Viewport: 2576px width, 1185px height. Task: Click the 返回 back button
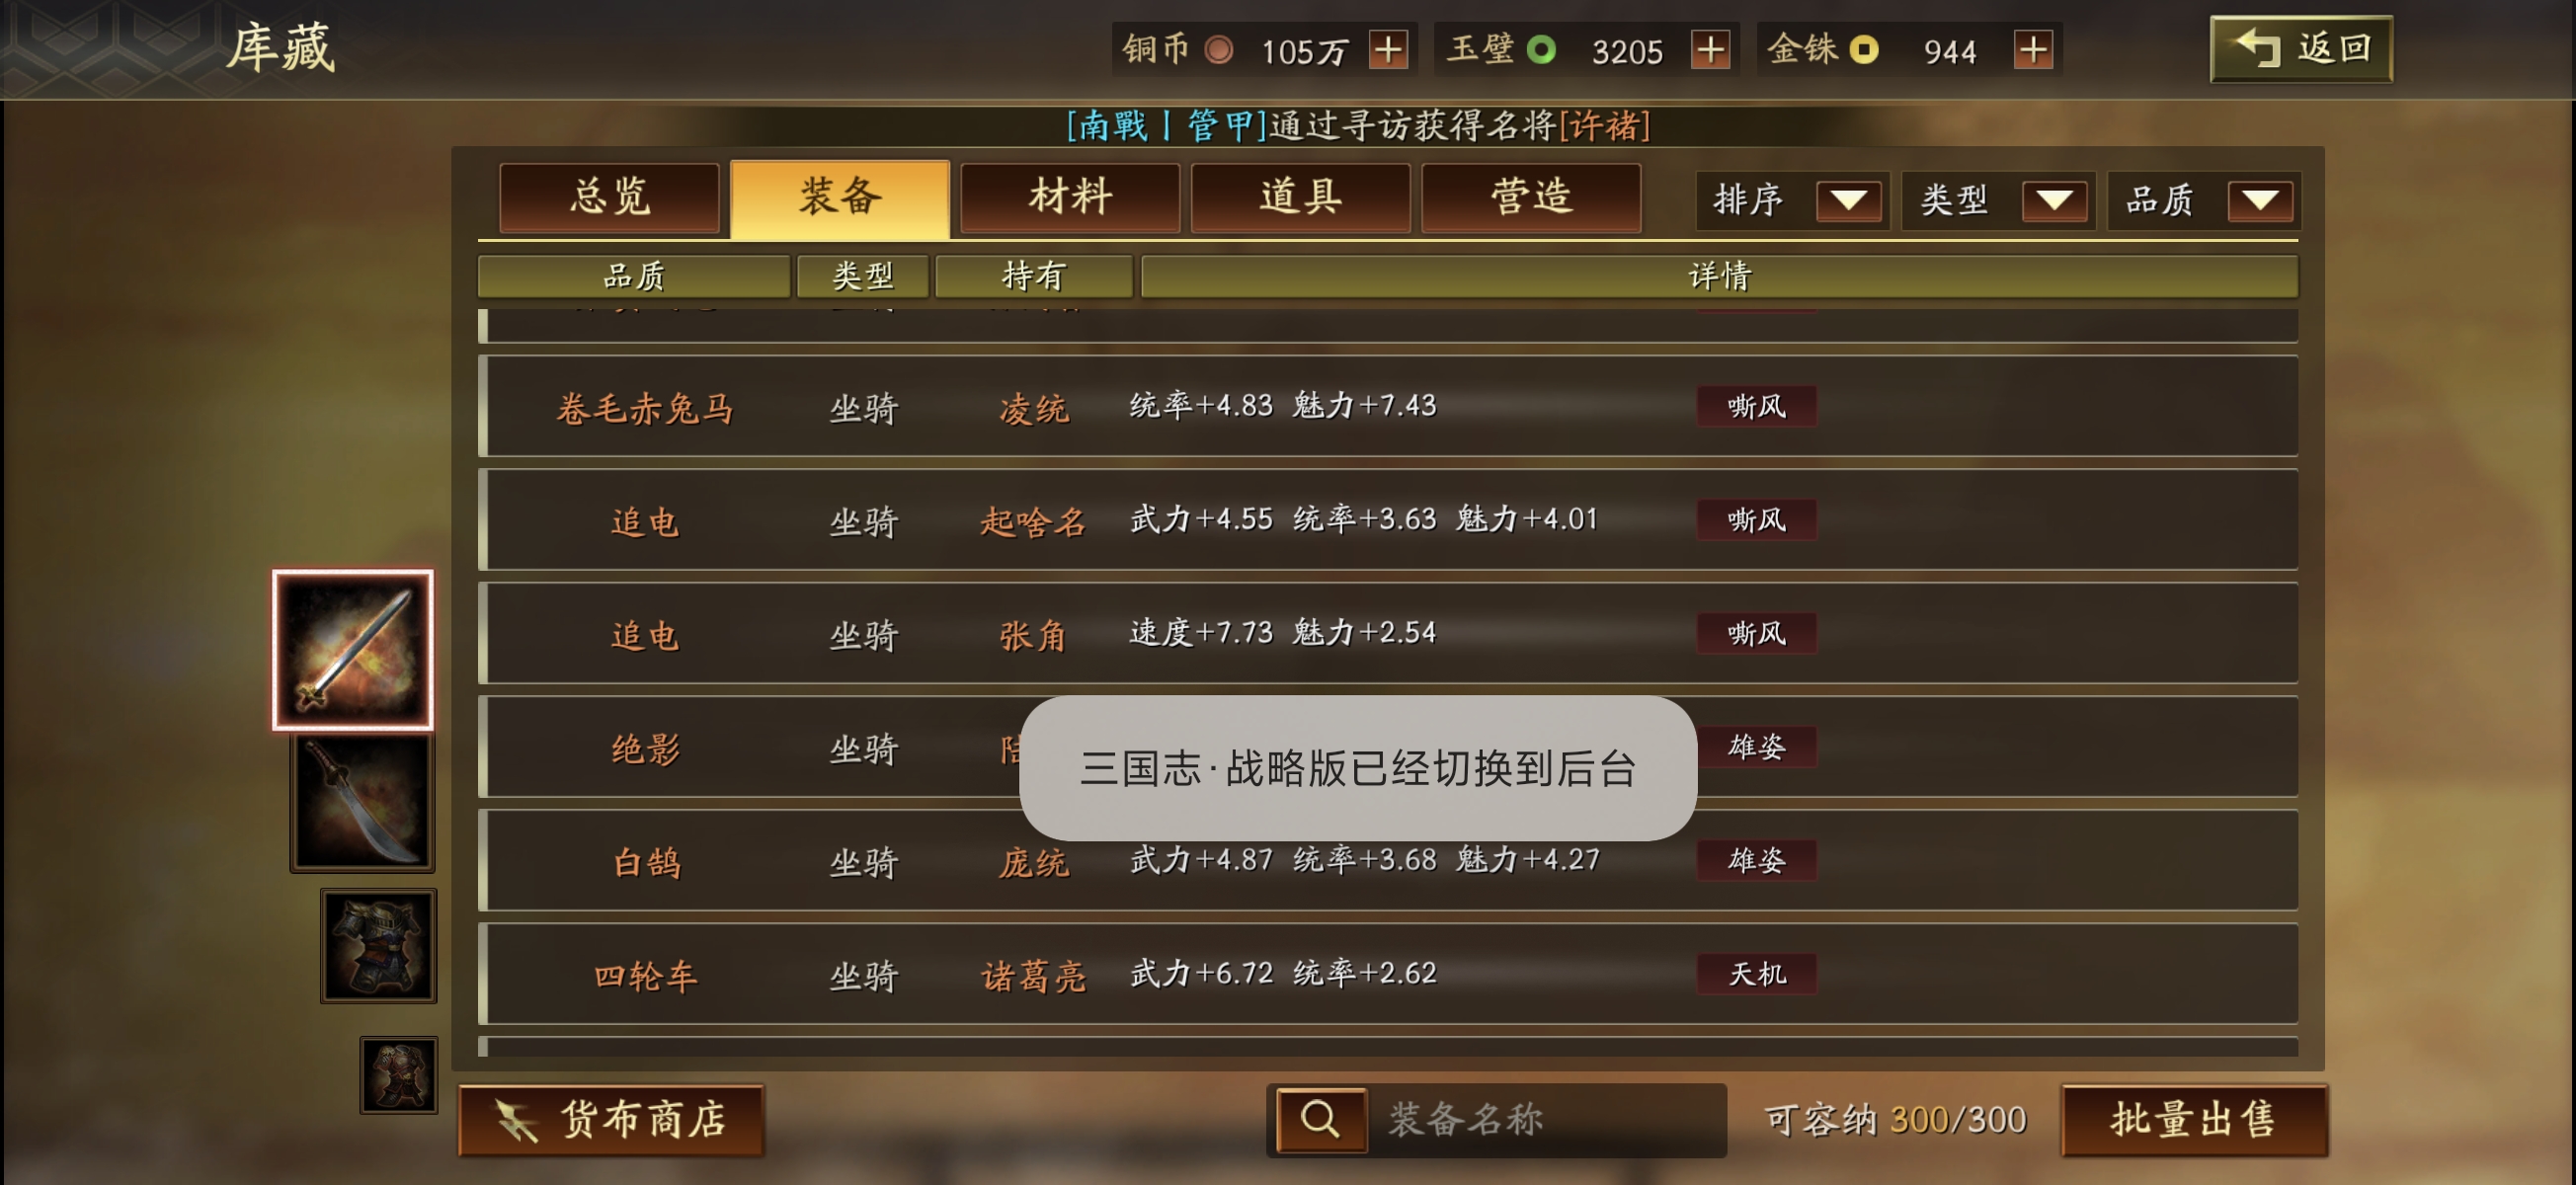[2301, 48]
